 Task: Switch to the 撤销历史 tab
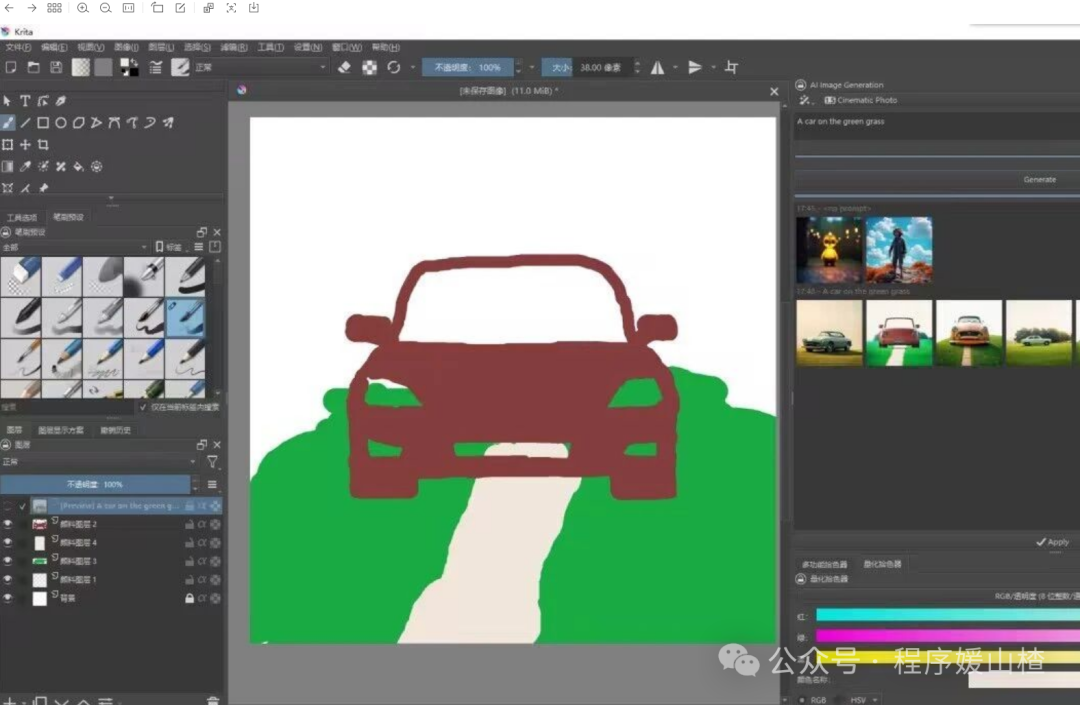[115, 430]
